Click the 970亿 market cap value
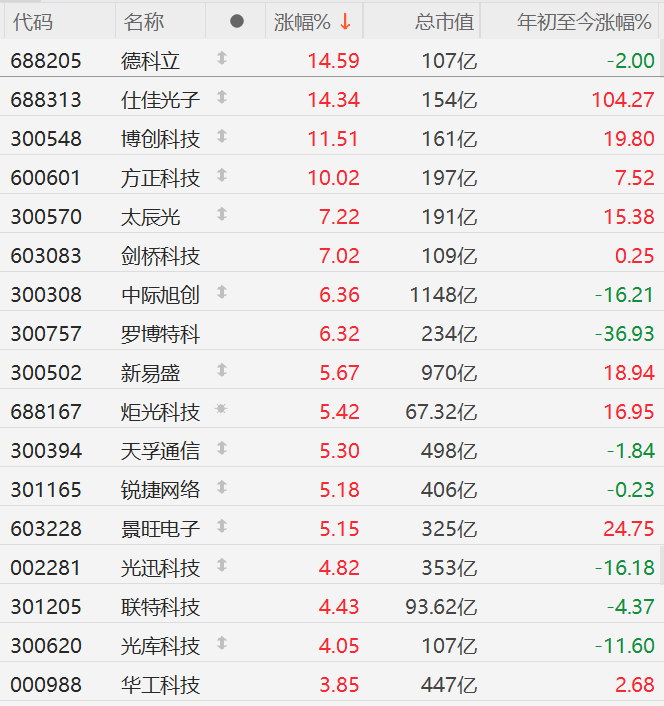Screen dimensions: 664x706 [x=449, y=373]
